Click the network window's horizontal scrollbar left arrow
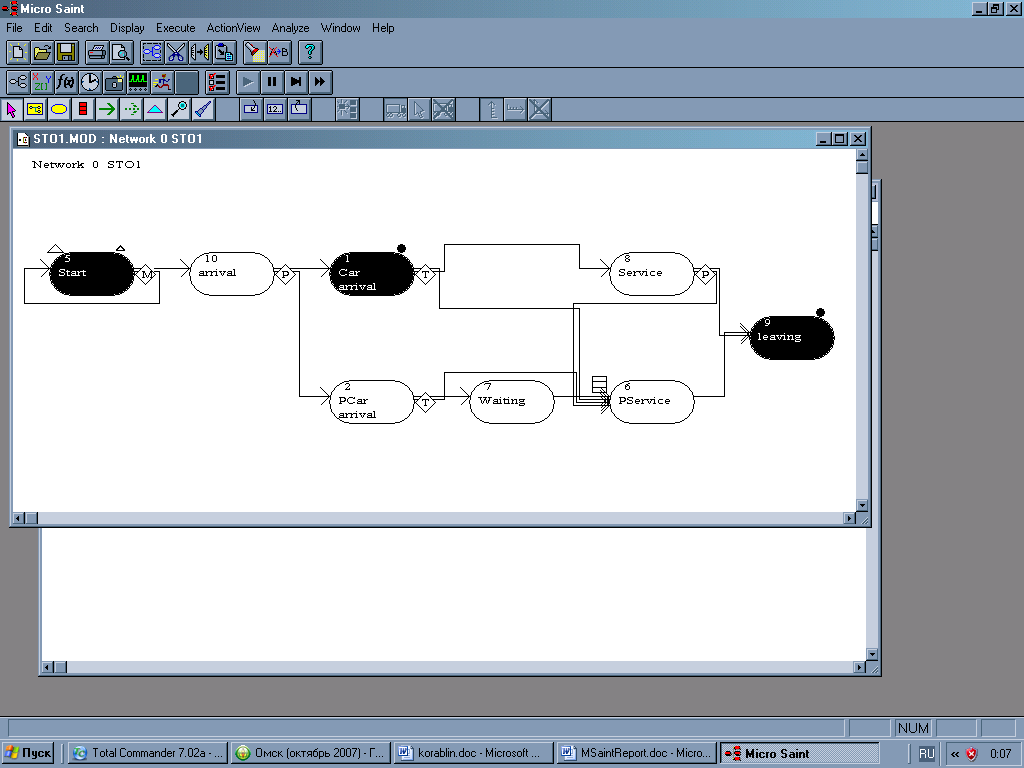The width and height of the screenshot is (1024, 768). [x=18, y=518]
